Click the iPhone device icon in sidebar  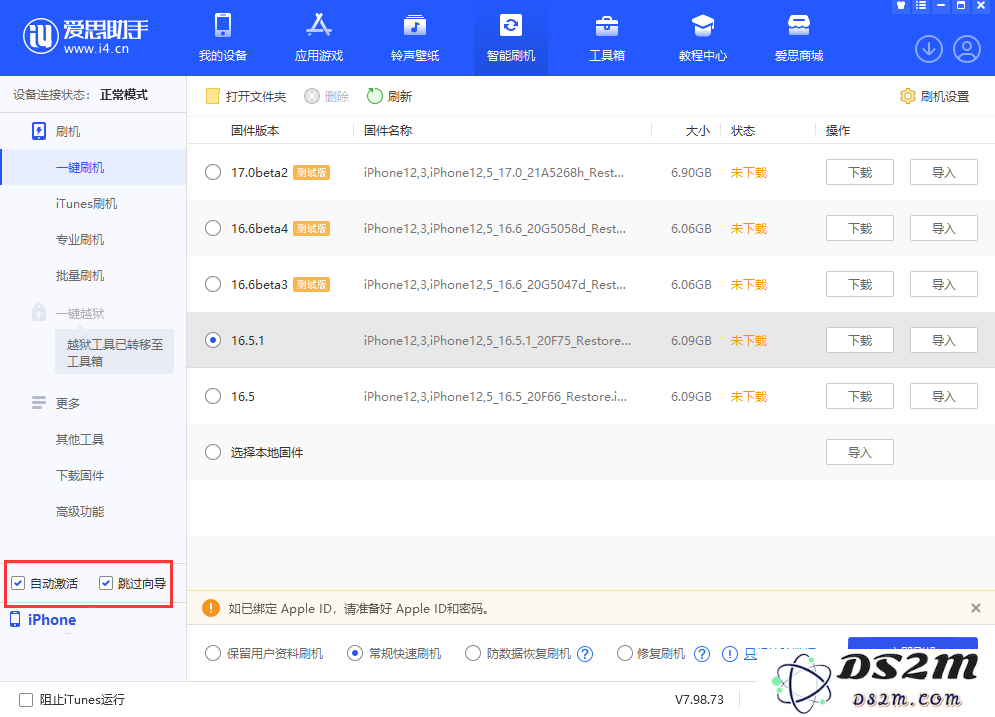pos(15,619)
